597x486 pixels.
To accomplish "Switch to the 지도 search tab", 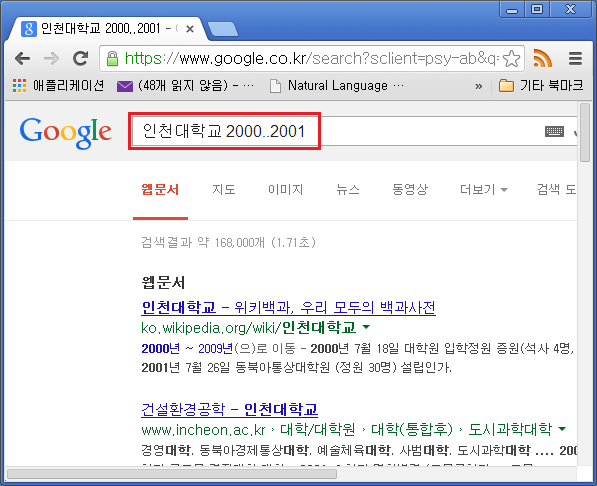I will (x=224, y=190).
